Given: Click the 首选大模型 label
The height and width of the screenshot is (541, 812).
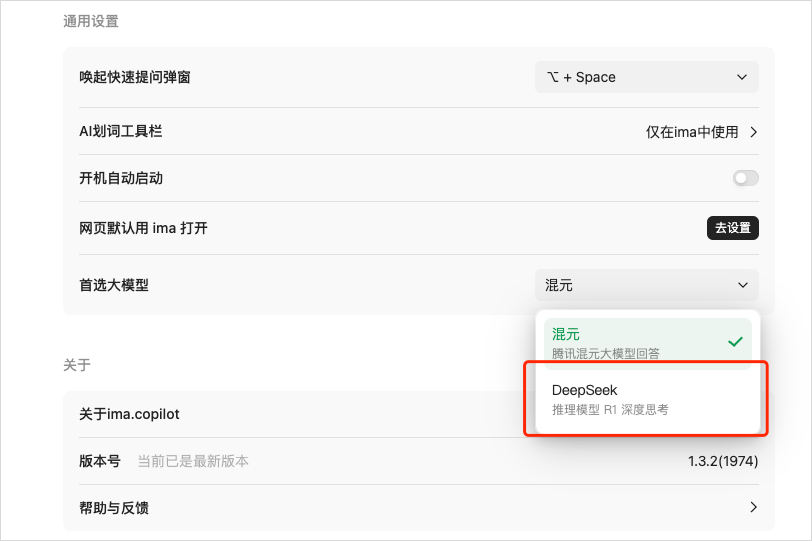Looking at the screenshot, I should [114, 285].
